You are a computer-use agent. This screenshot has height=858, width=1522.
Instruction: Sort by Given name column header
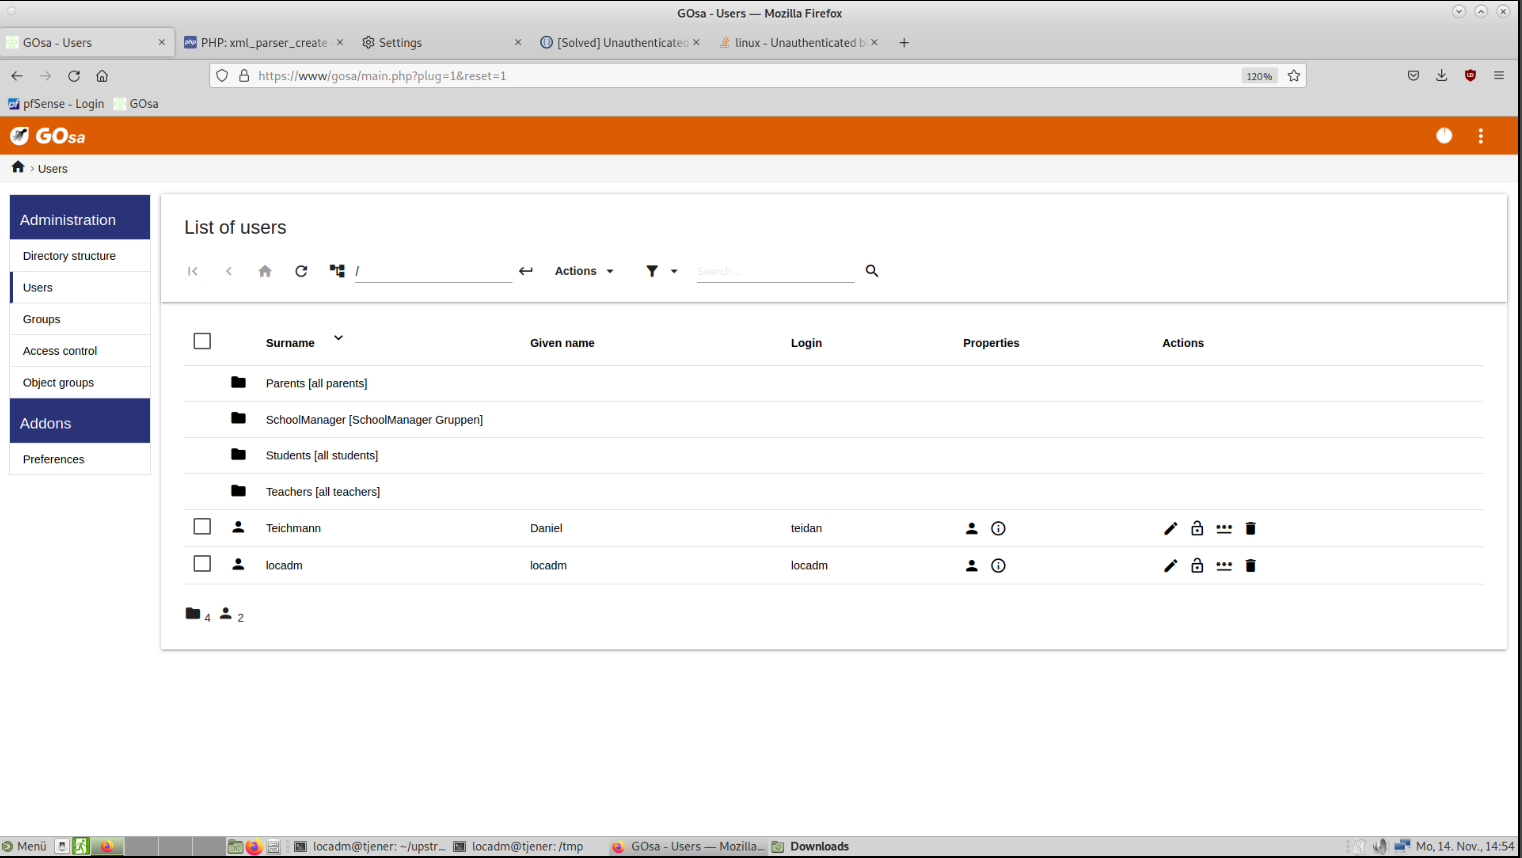coord(562,343)
